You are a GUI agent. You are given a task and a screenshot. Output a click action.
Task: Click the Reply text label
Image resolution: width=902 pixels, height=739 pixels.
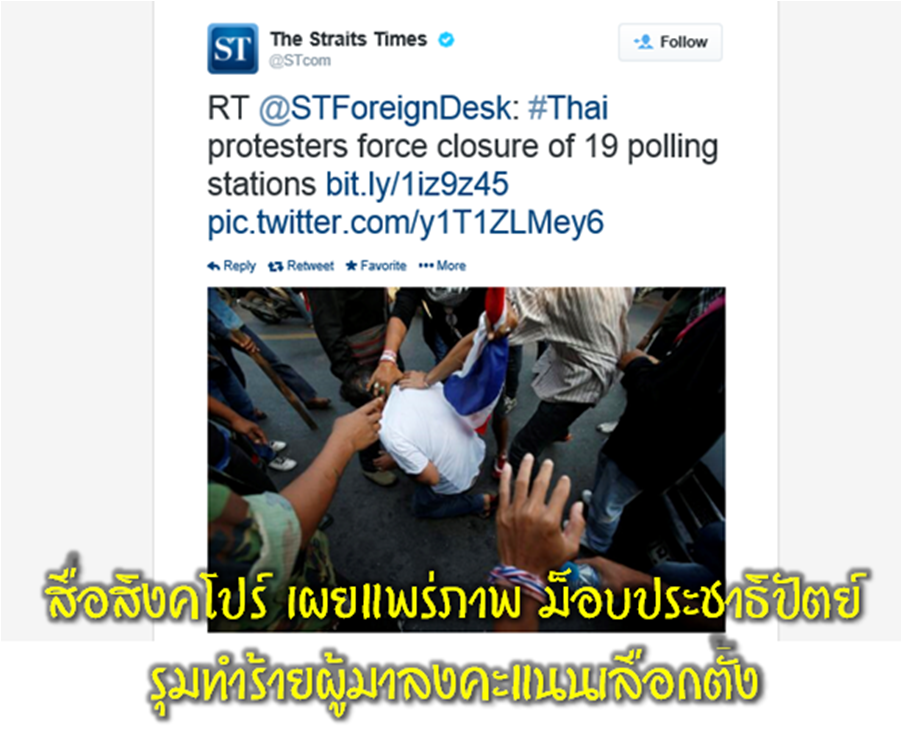click(239, 266)
